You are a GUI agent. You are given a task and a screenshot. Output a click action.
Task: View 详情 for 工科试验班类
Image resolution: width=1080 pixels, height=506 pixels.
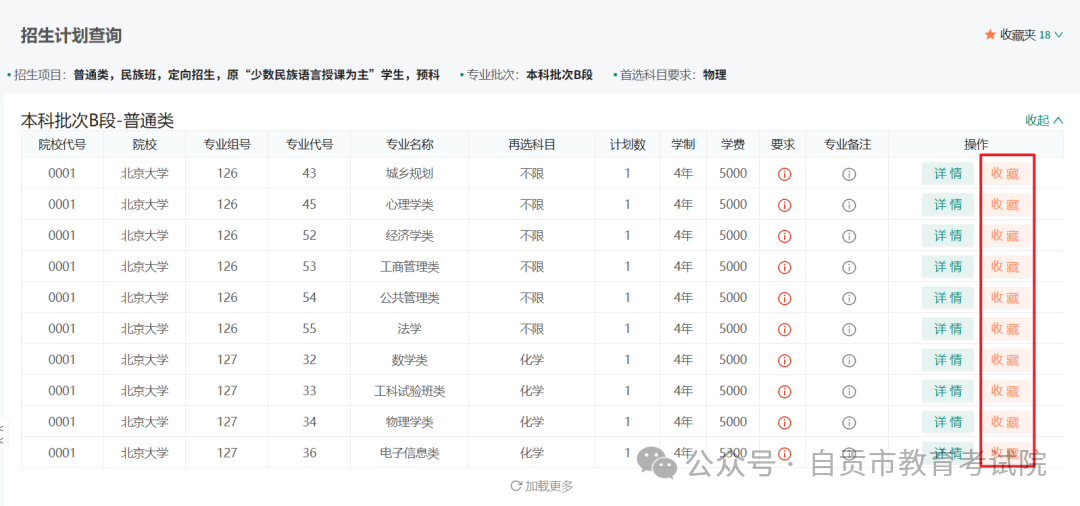[948, 390]
